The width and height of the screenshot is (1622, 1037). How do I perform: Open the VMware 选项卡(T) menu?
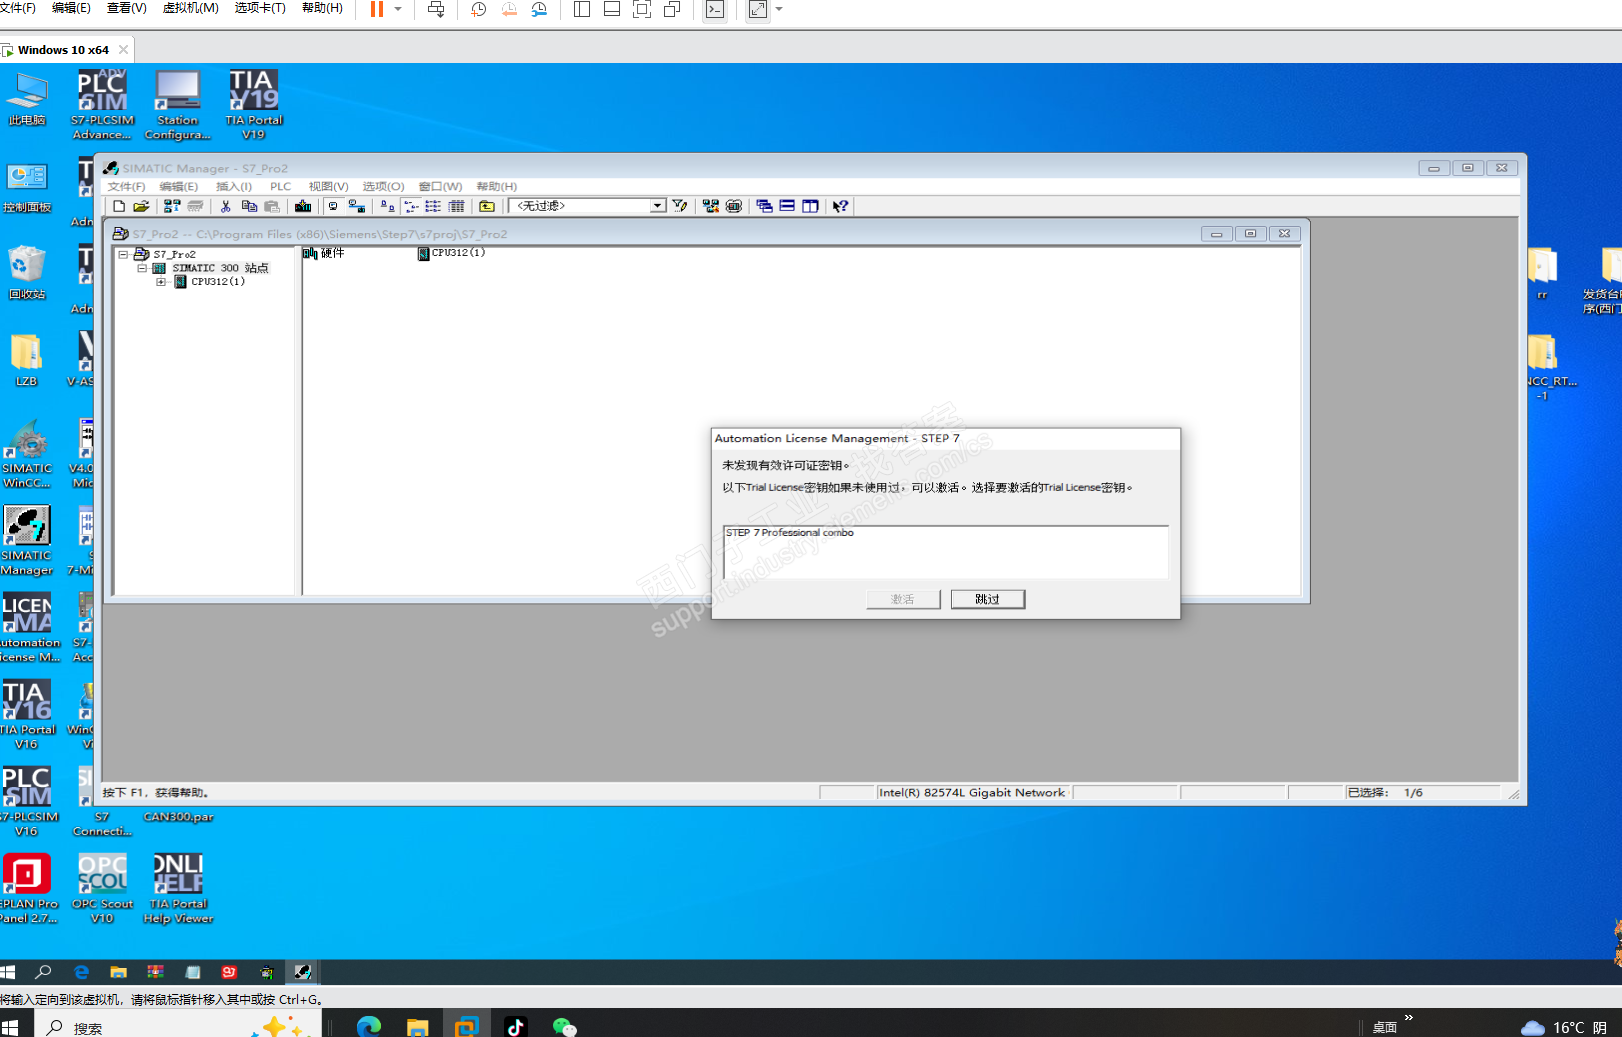[260, 8]
